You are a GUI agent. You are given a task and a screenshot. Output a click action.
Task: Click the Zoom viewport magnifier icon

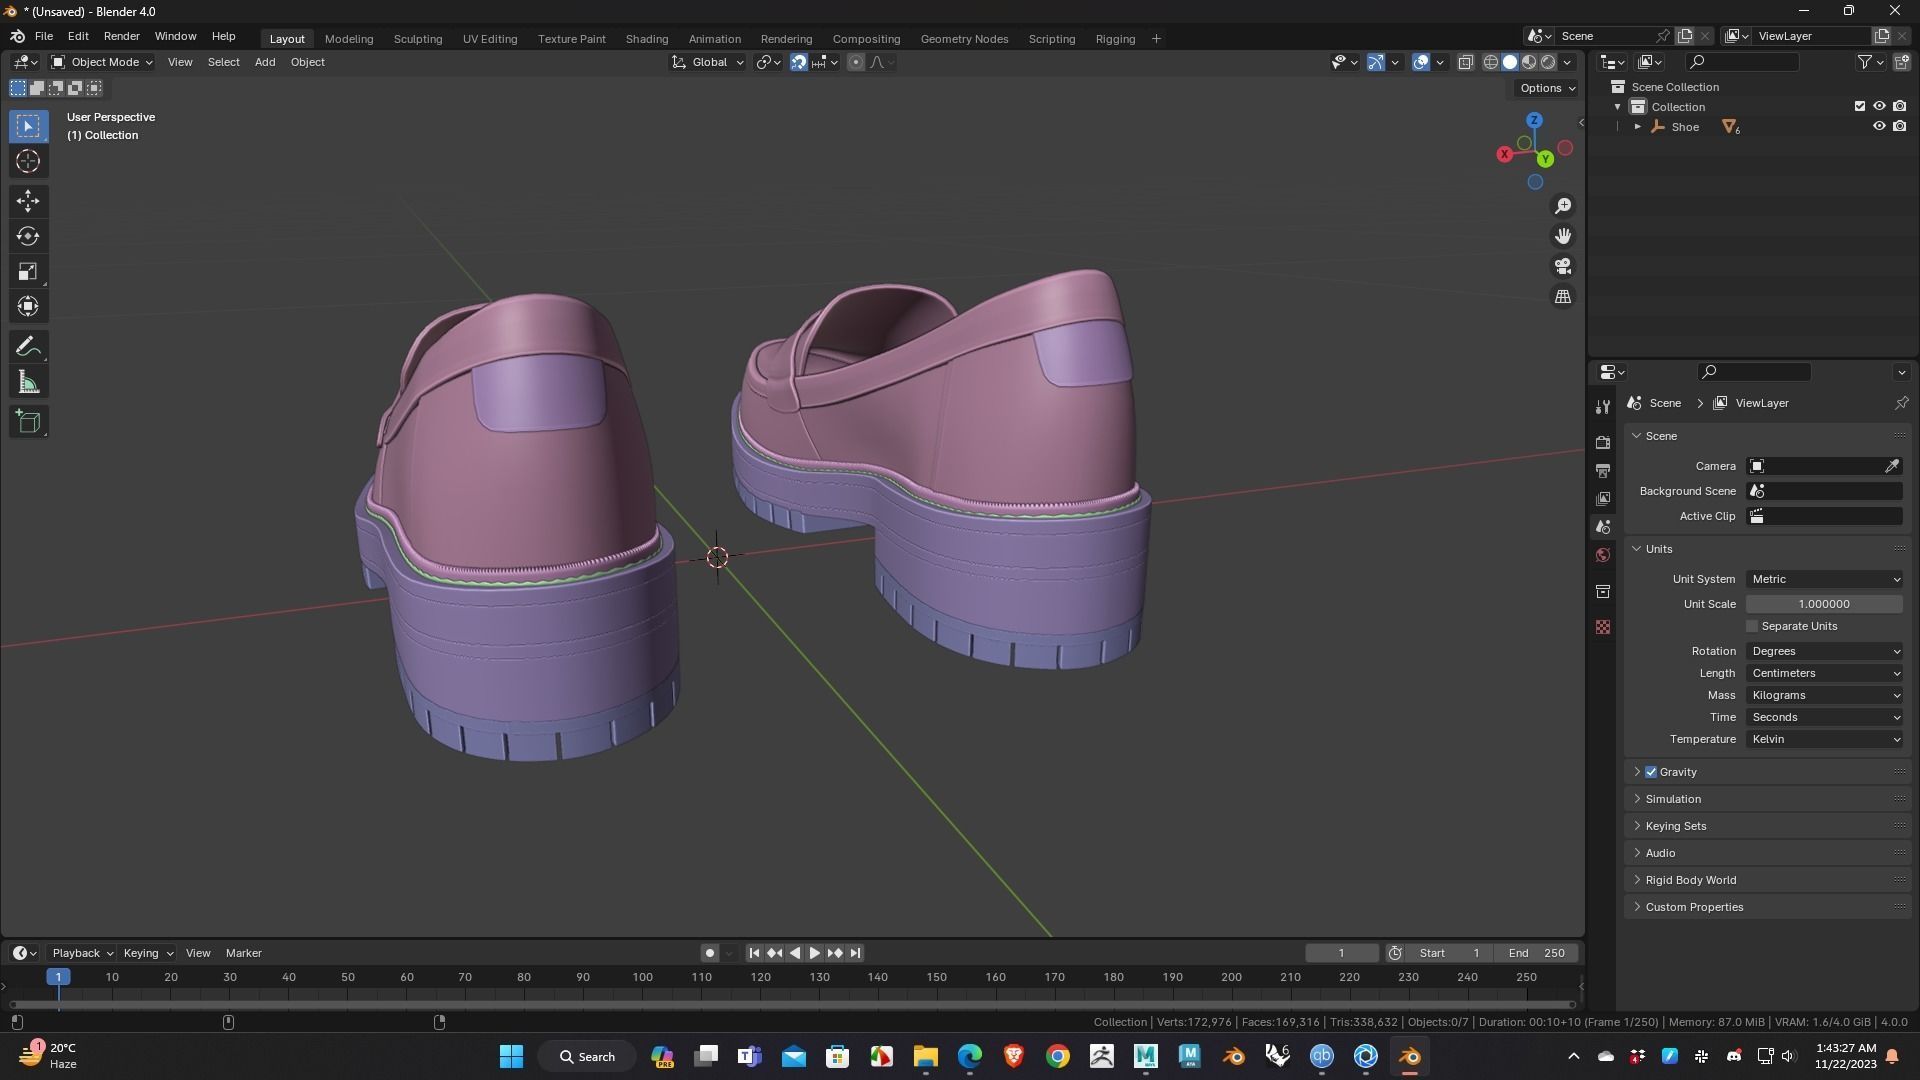pyautogui.click(x=1563, y=206)
